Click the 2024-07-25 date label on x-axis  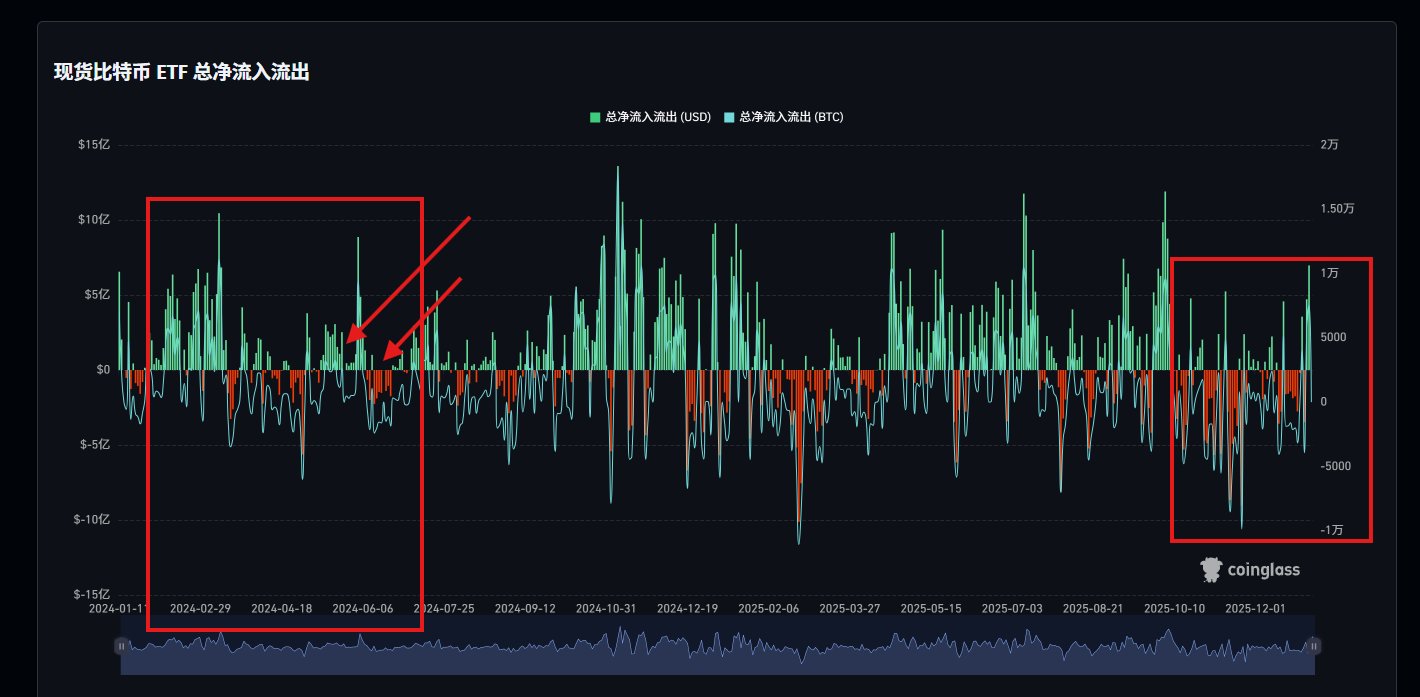click(444, 608)
